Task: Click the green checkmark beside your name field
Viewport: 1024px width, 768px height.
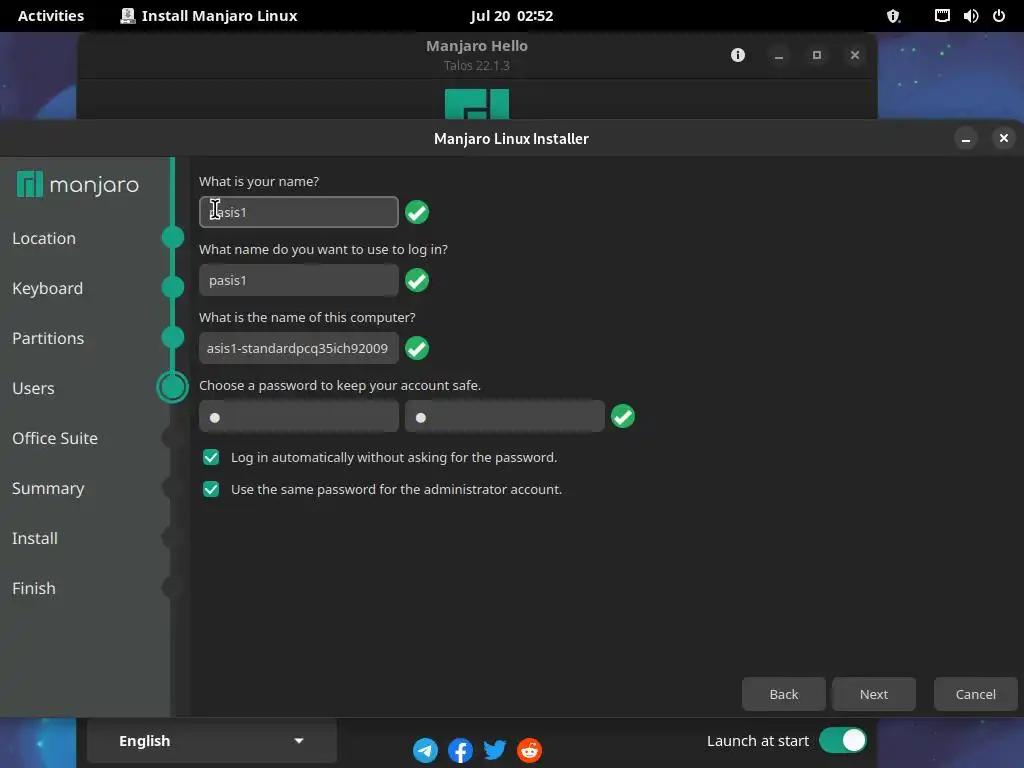Action: coord(417,212)
